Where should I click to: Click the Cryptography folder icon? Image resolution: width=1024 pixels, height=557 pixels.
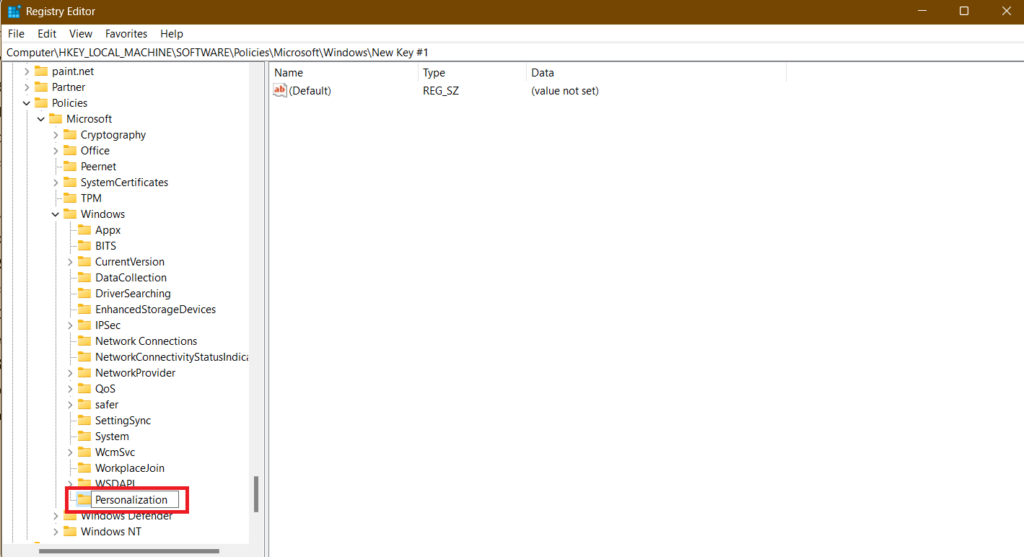(70, 135)
